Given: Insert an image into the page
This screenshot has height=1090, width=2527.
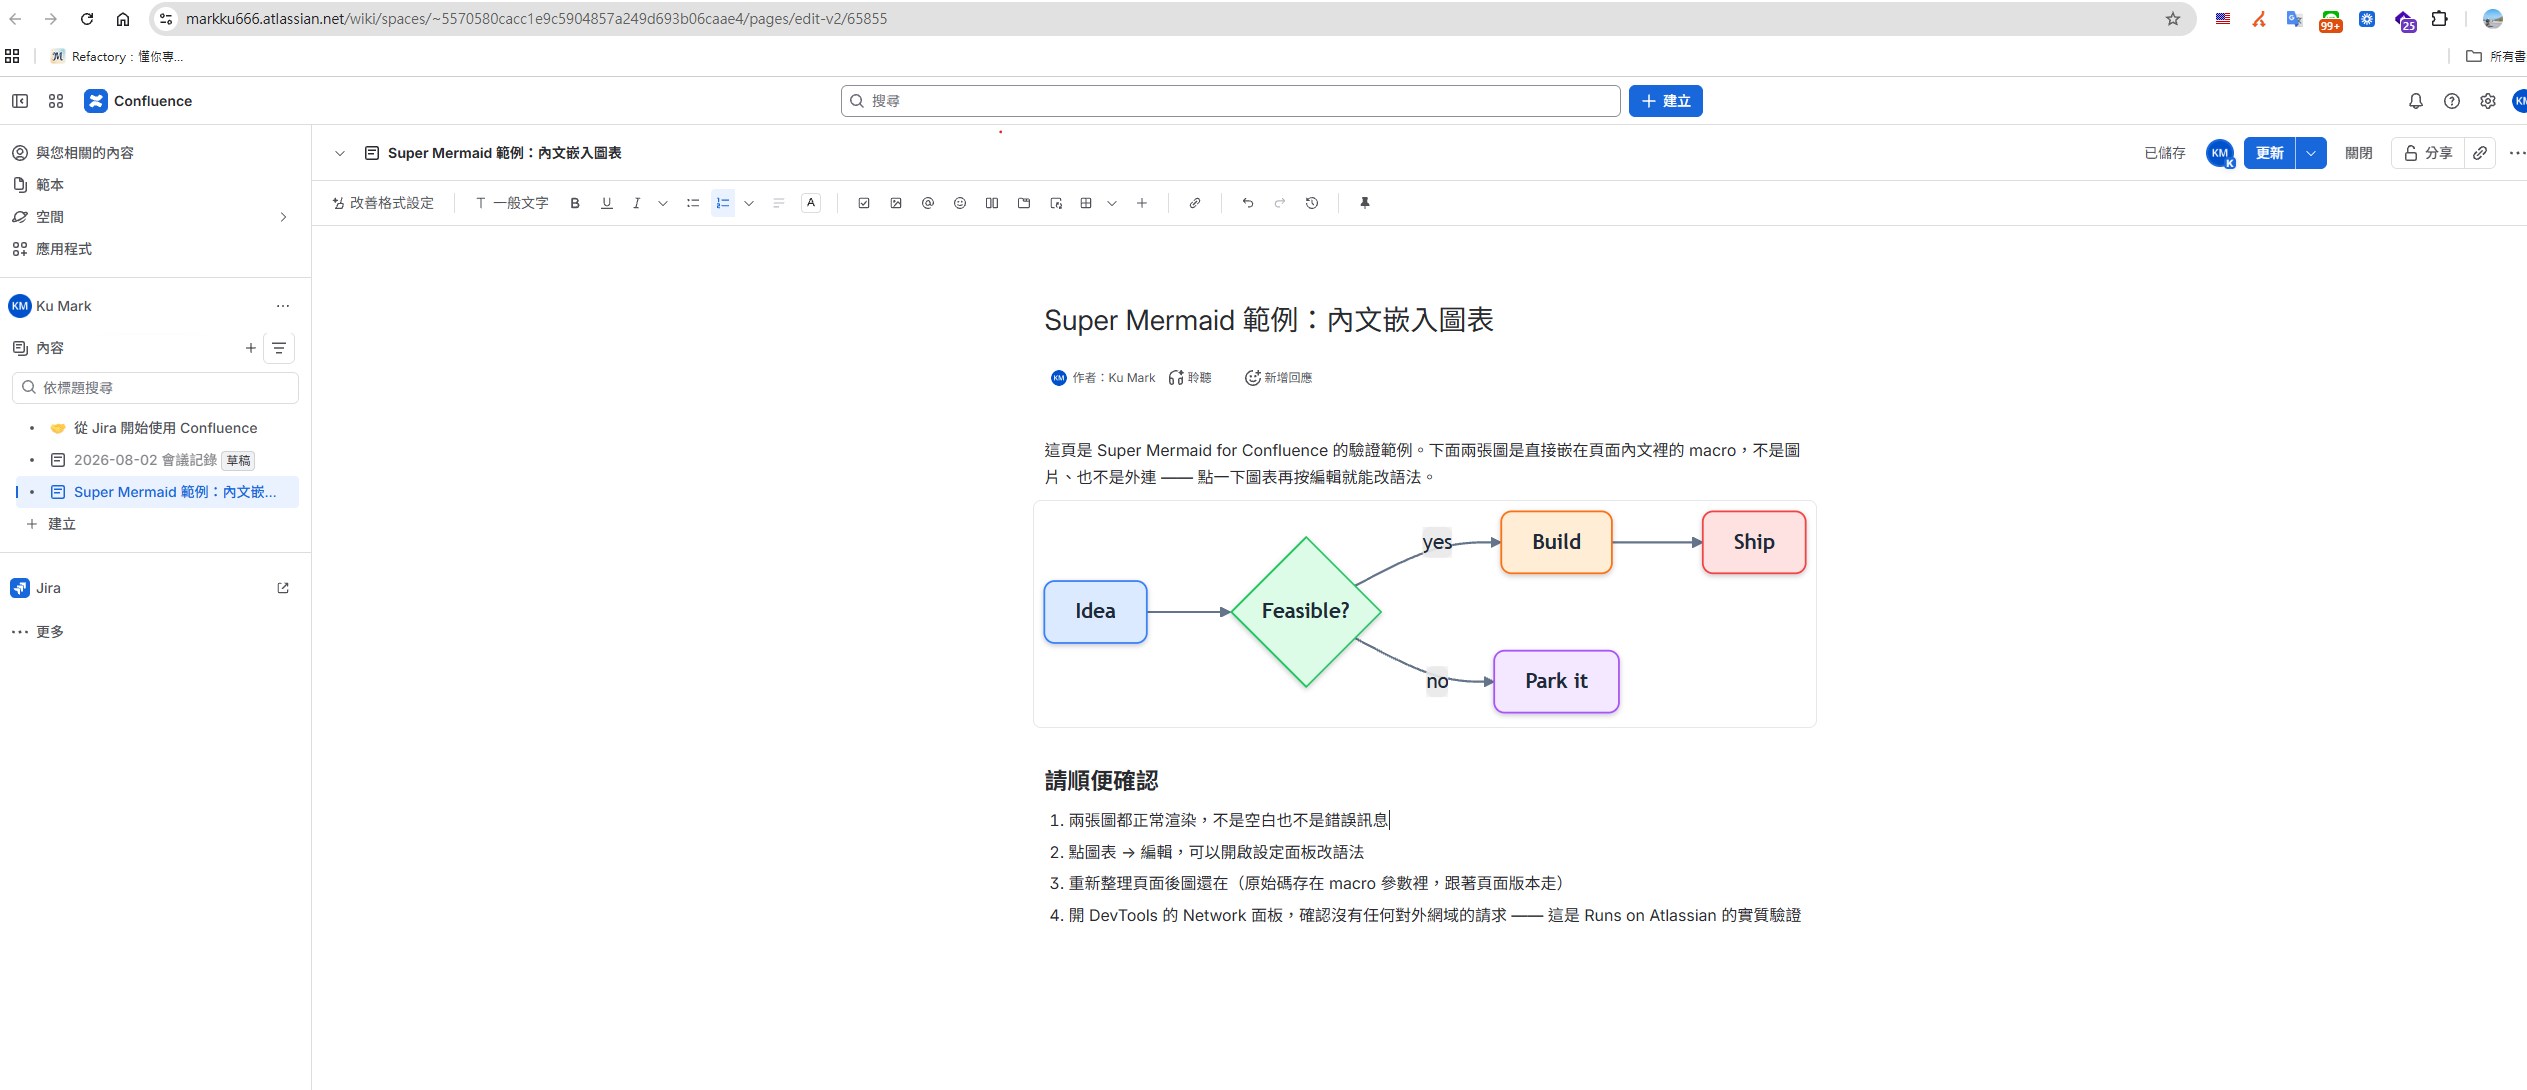Looking at the screenshot, I should click(x=896, y=203).
